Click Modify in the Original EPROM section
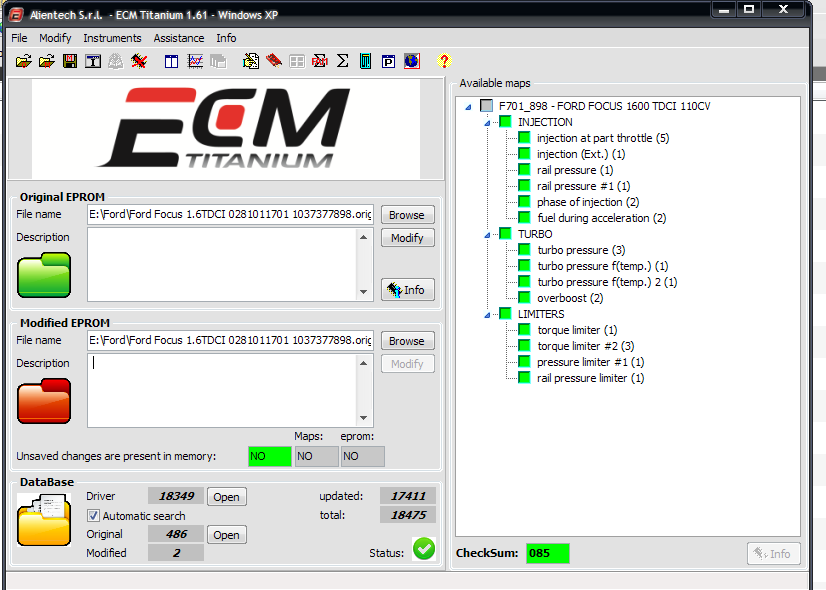 407,238
